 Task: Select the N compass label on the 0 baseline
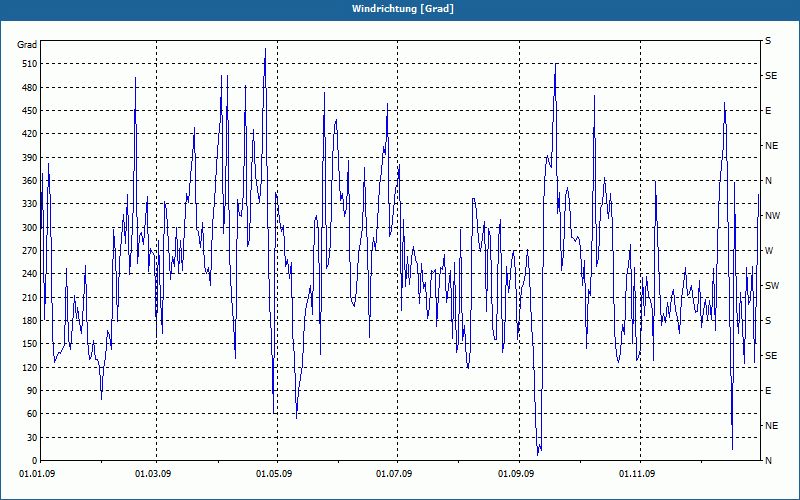[769, 461]
